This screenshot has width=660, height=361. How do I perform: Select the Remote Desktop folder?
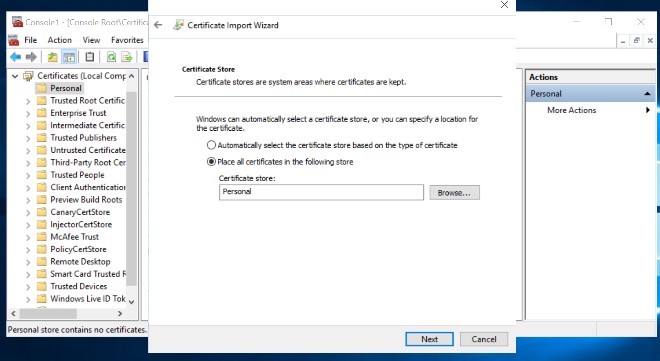[80, 261]
